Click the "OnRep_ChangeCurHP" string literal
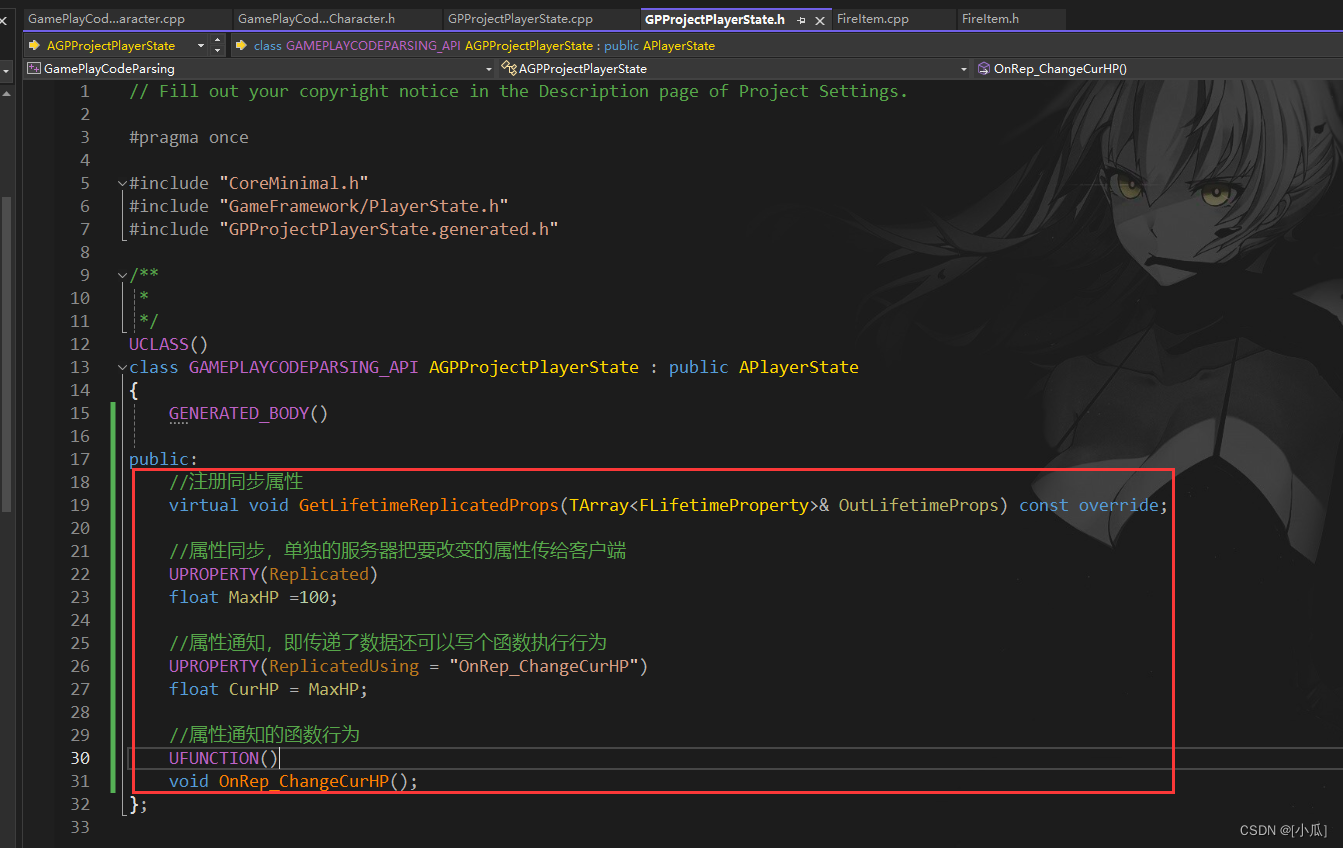Image resolution: width=1343 pixels, height=848 pixels. coord(544,666)
